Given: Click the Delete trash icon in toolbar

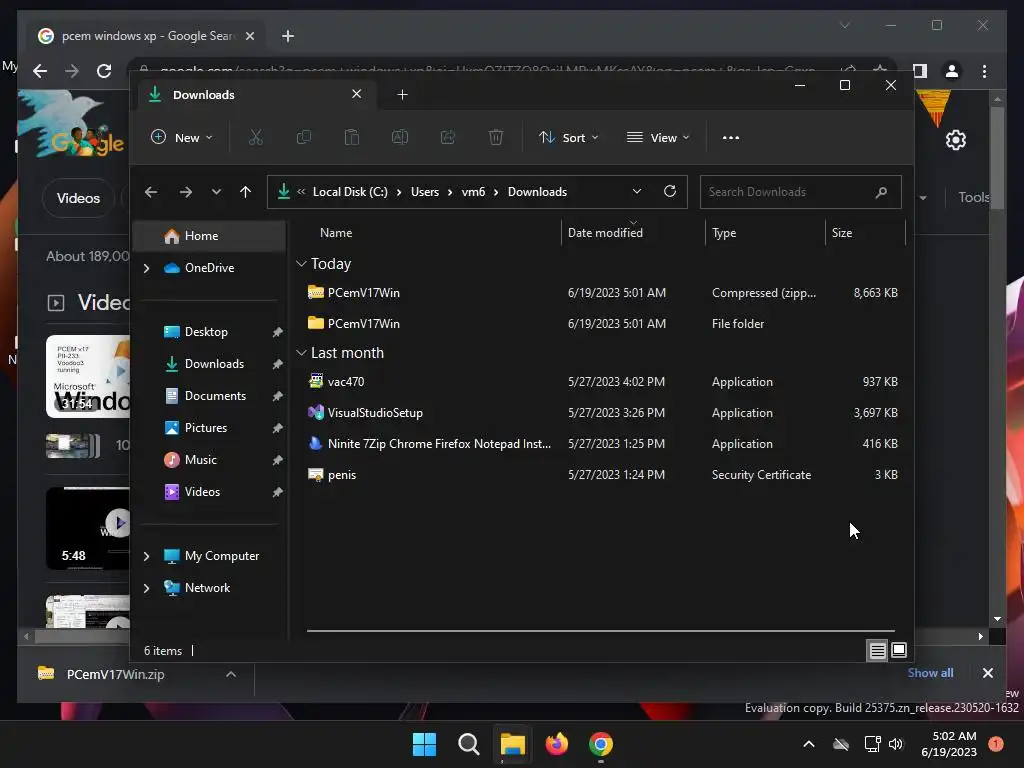Looking at the screenshot, I should pos(496,137).
